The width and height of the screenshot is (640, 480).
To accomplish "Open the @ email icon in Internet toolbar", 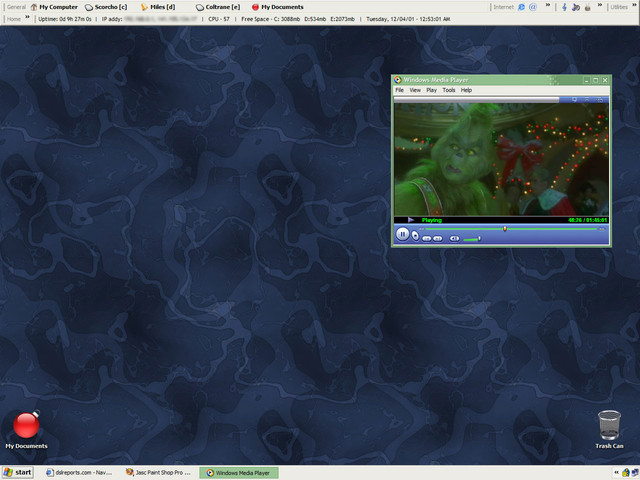I will tap(533, 7).
